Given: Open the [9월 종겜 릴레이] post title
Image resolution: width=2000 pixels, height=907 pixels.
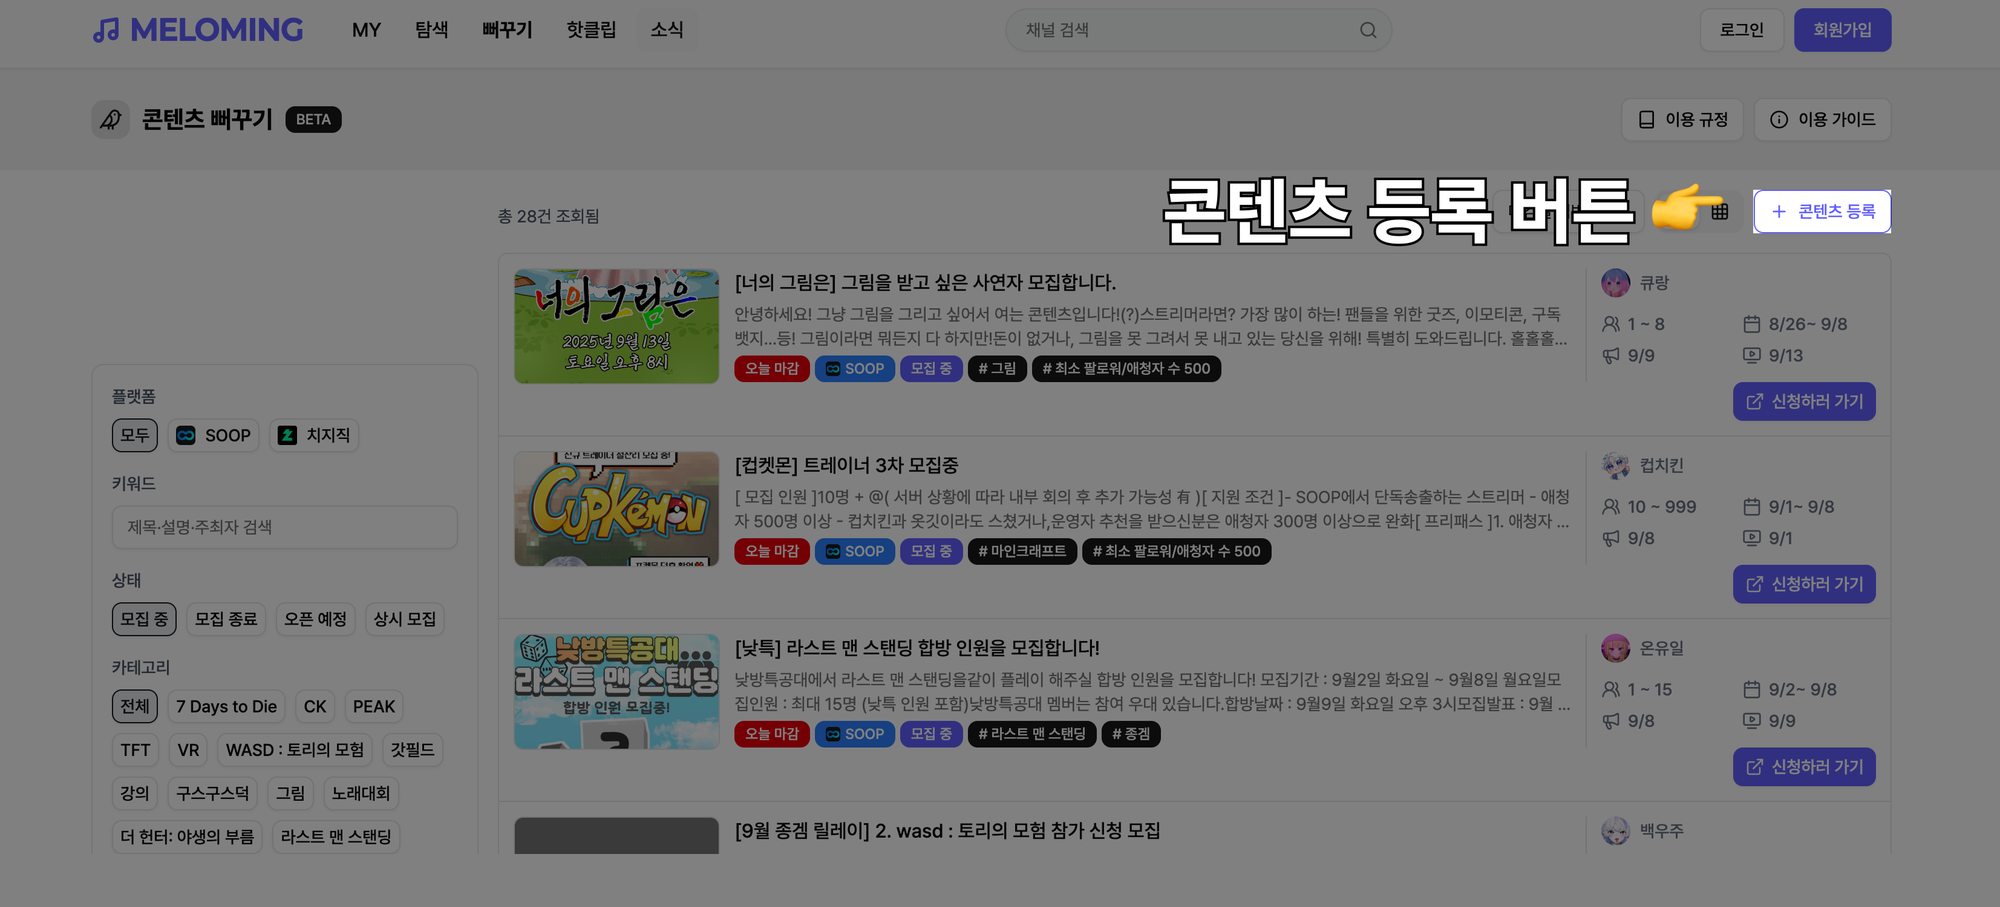Looking at the screenshot, I should (948, 831).
